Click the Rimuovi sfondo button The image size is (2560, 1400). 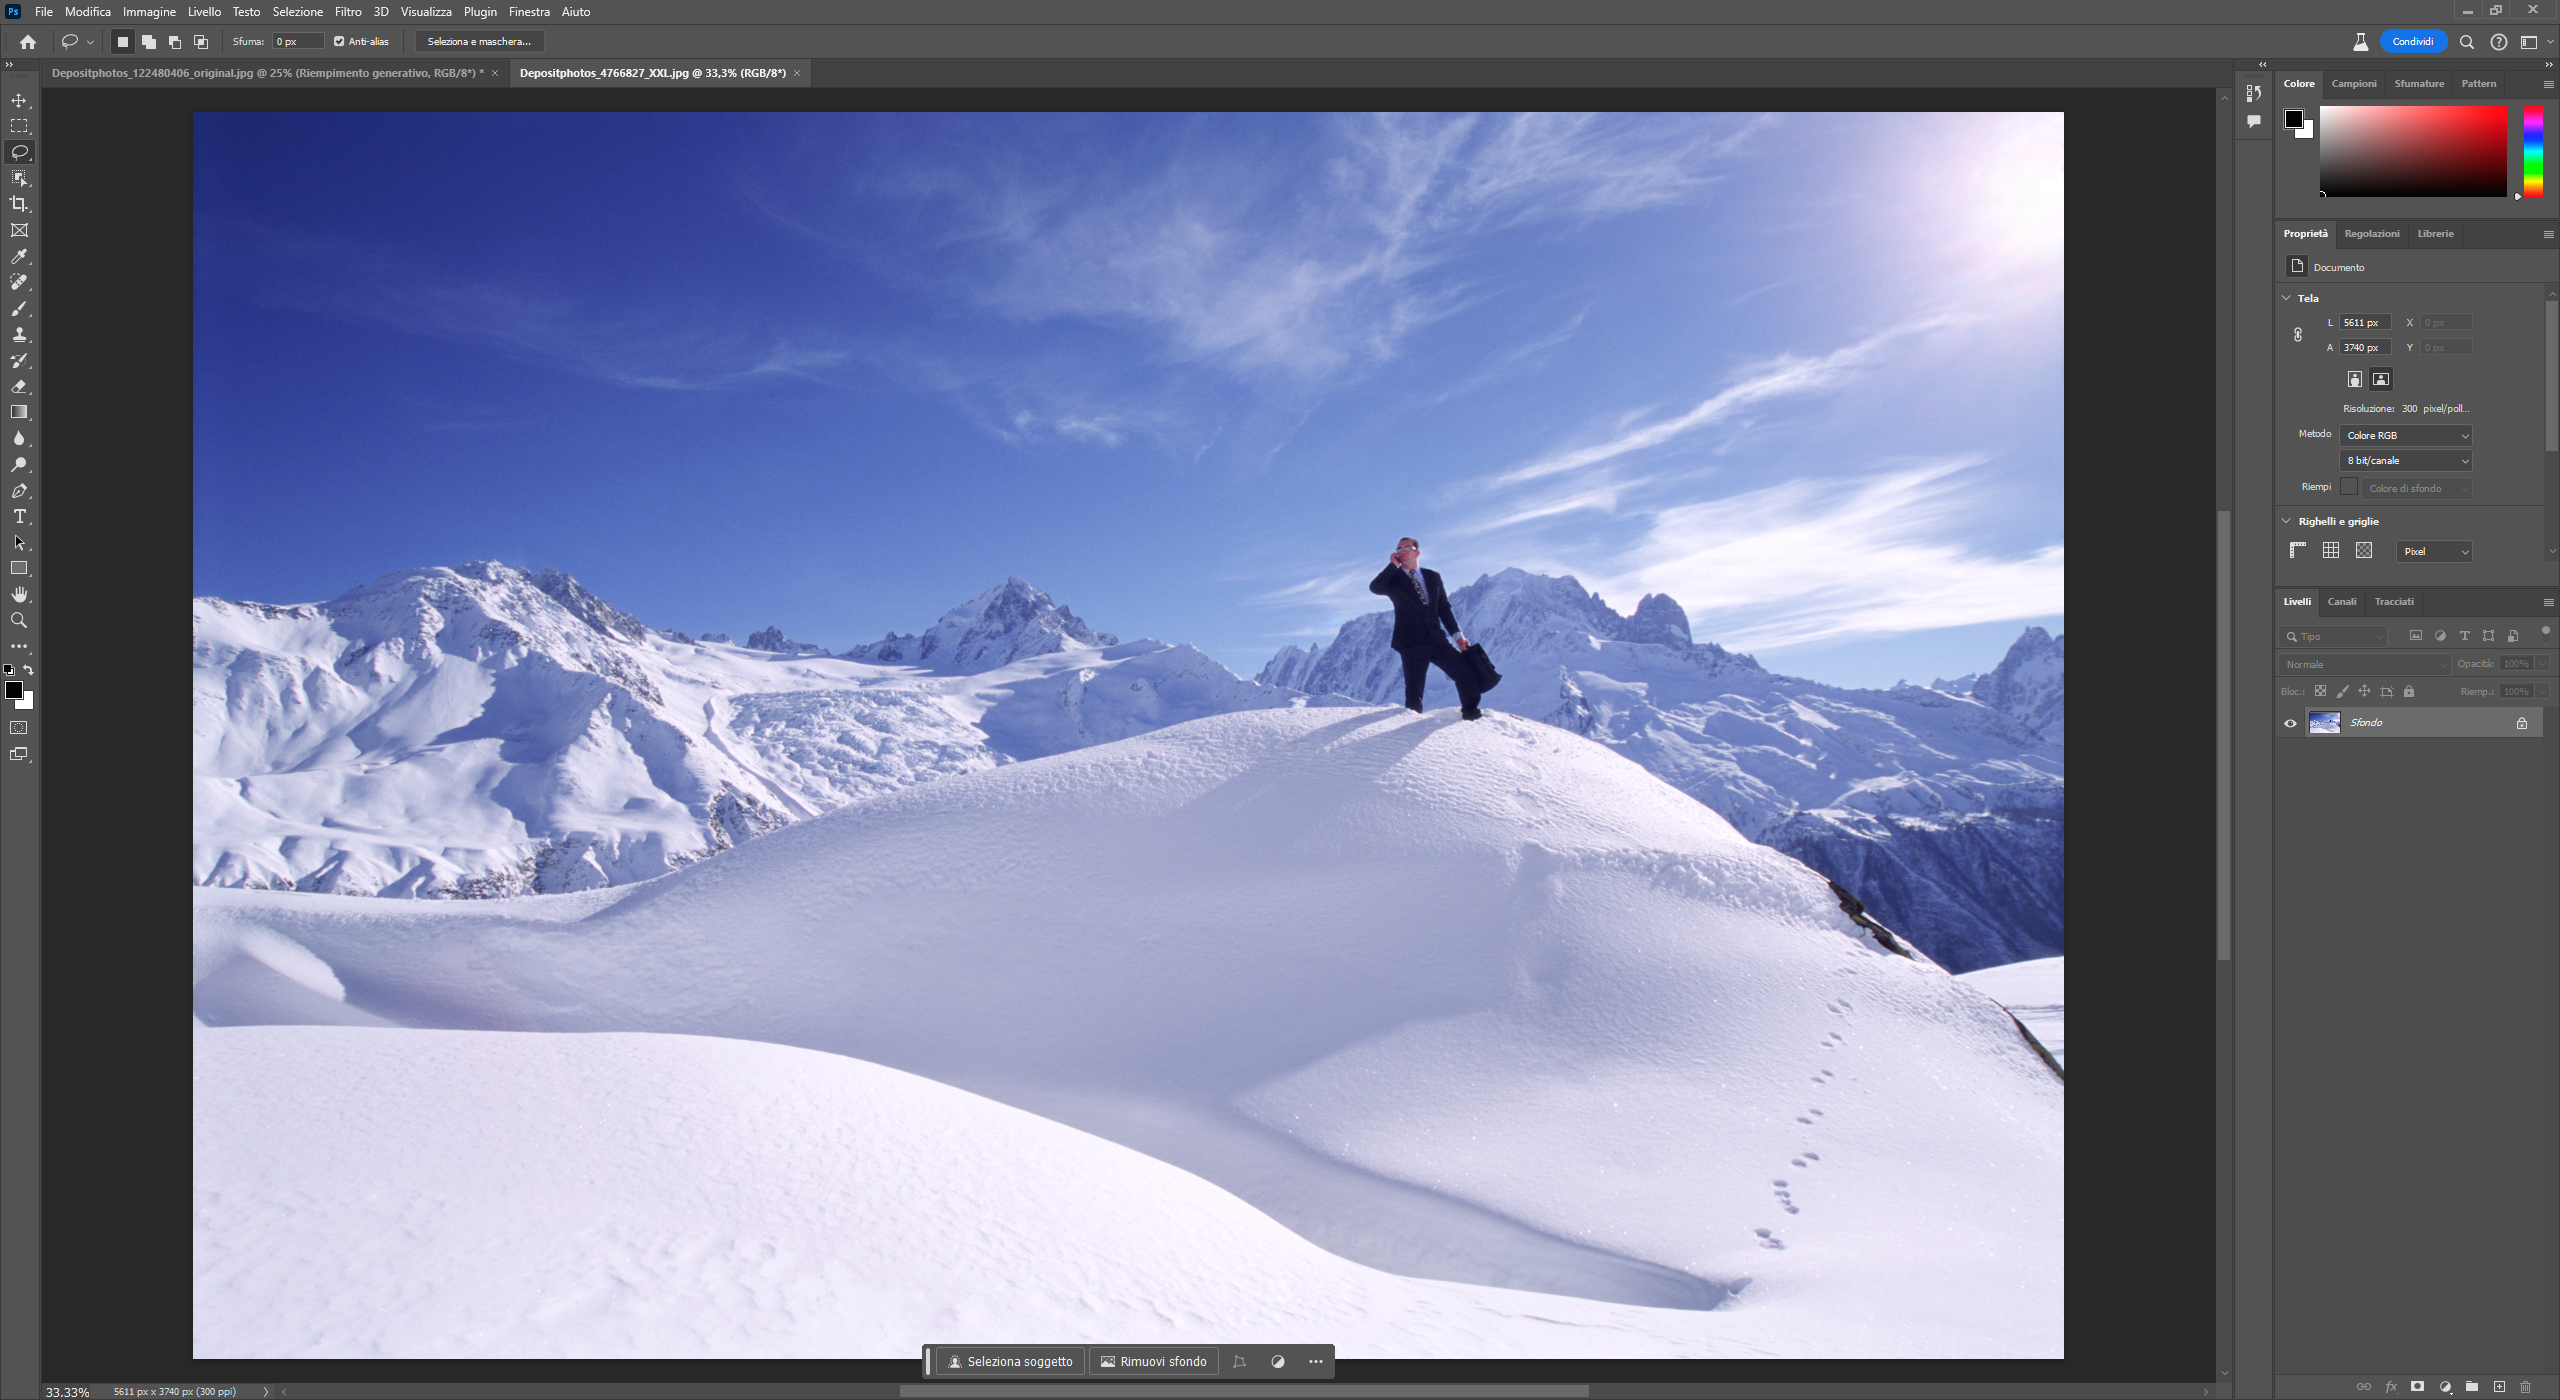pyautogui.click(x=1153, y=1362)
